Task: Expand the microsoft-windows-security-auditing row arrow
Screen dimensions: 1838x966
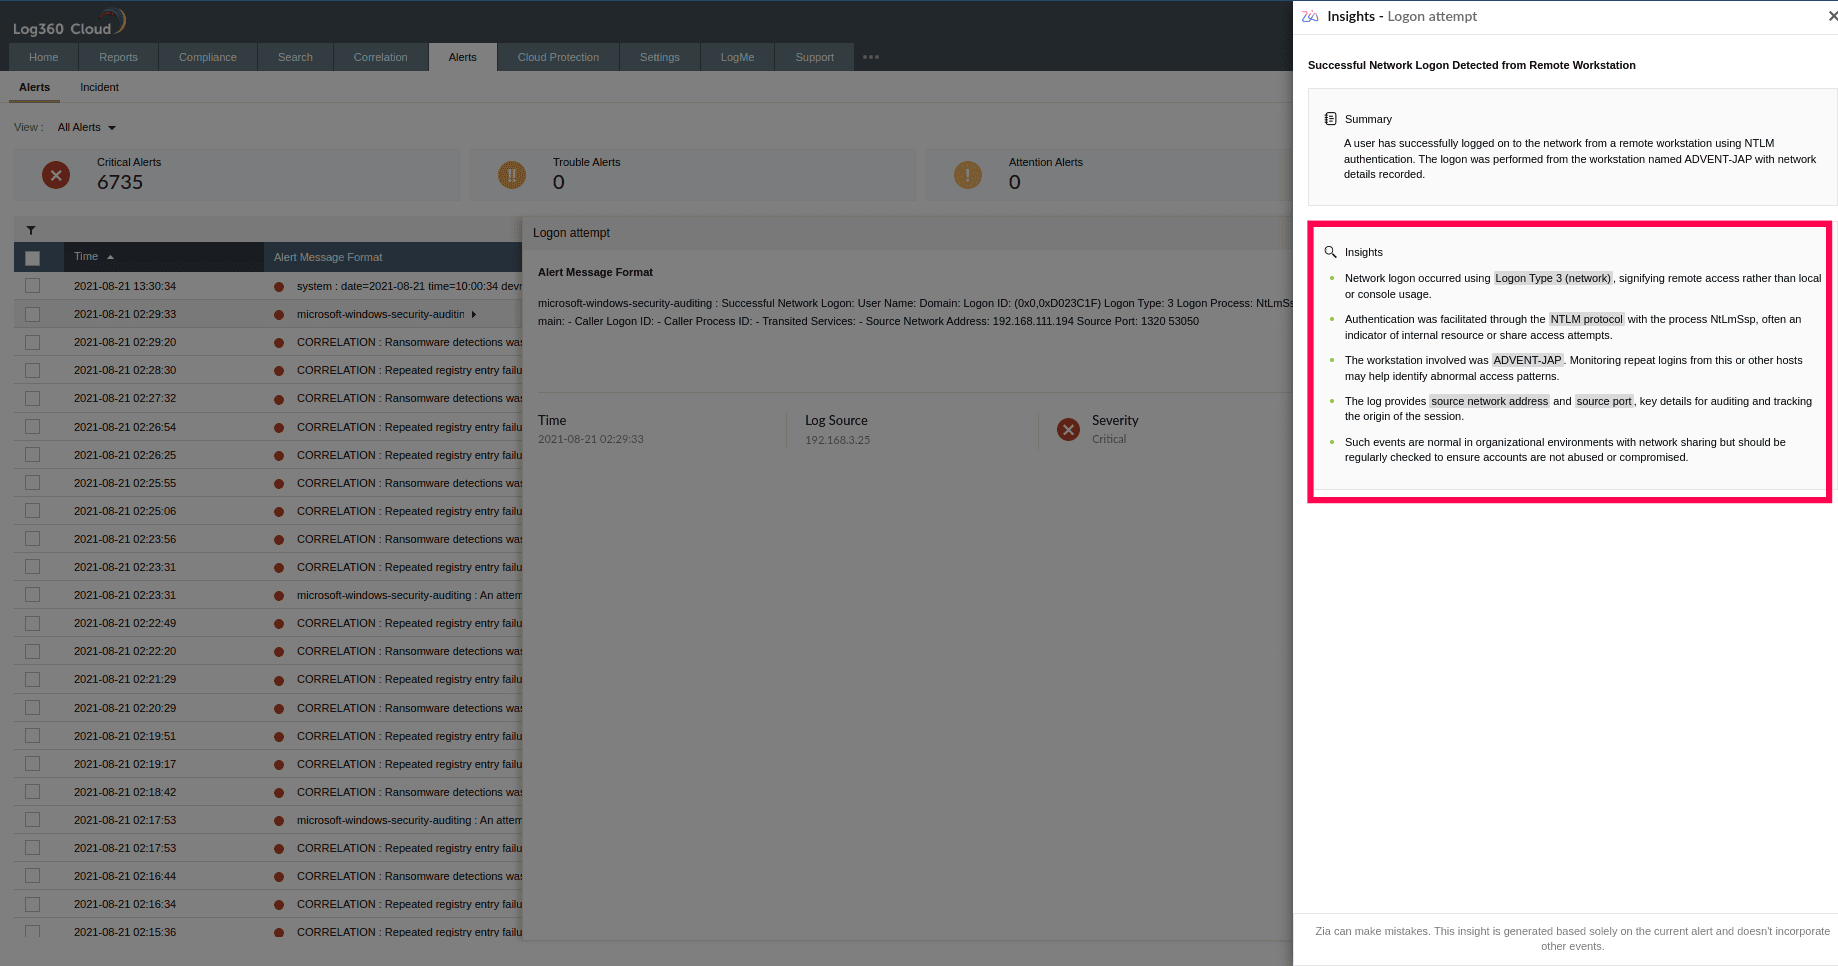Action: point(474,315)
